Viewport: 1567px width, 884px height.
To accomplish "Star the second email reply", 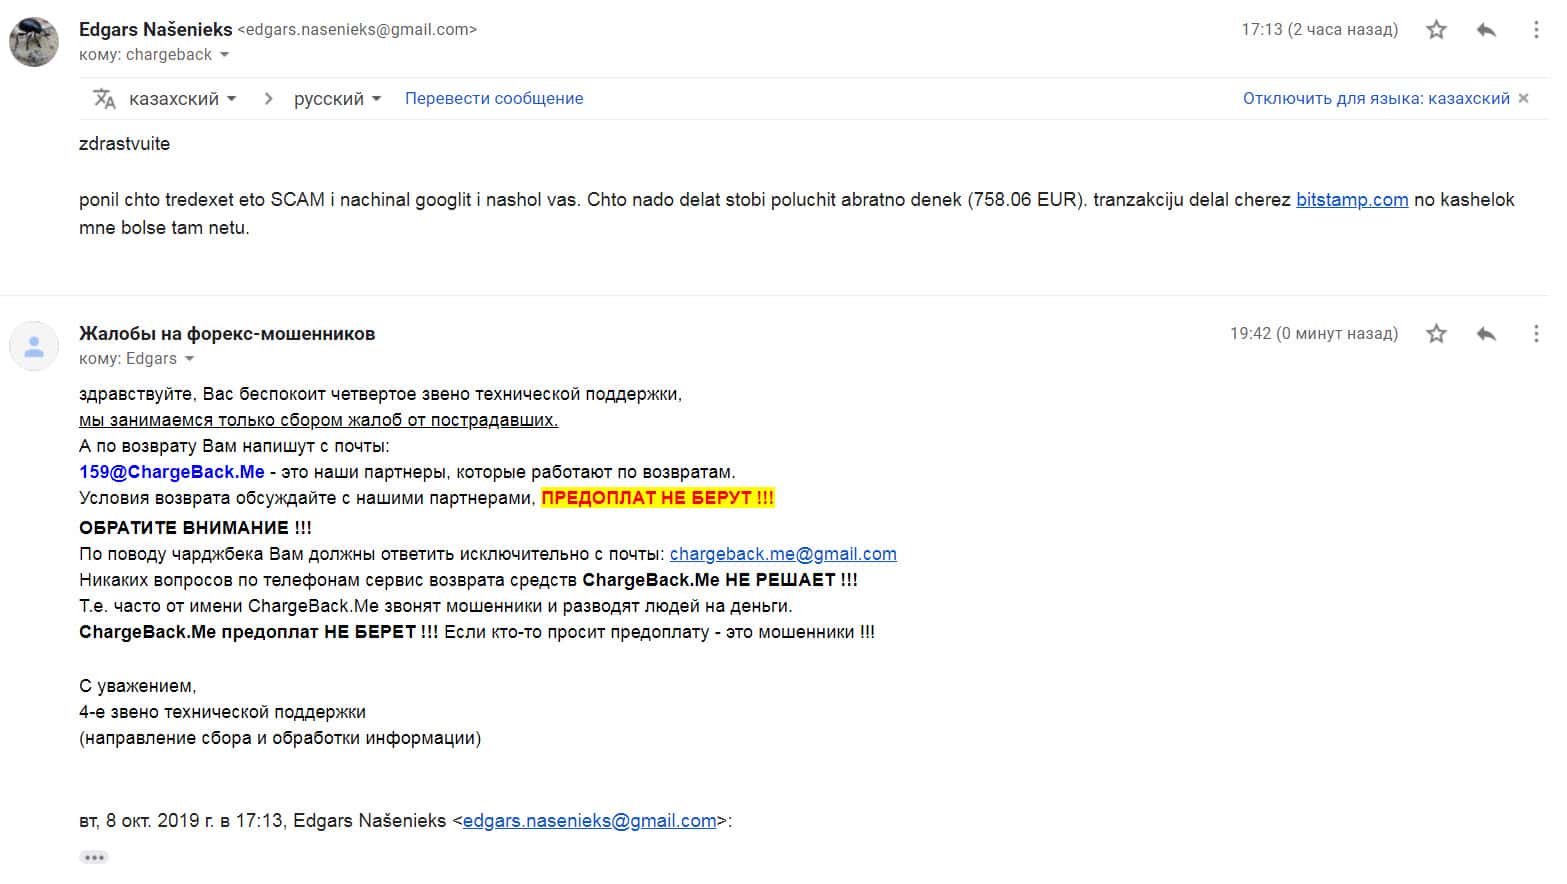I will click(x=1436, y=334).
